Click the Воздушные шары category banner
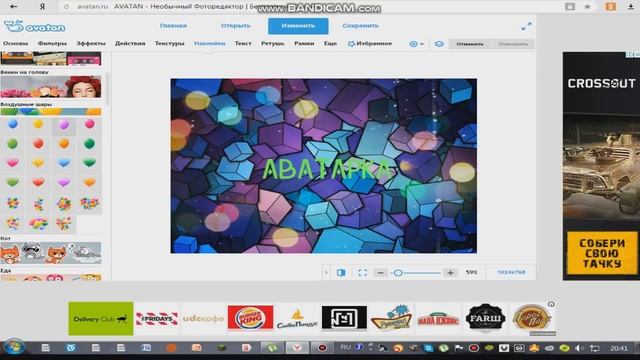The height and width of the screenshot is (360, 640). tap(51, 111)
